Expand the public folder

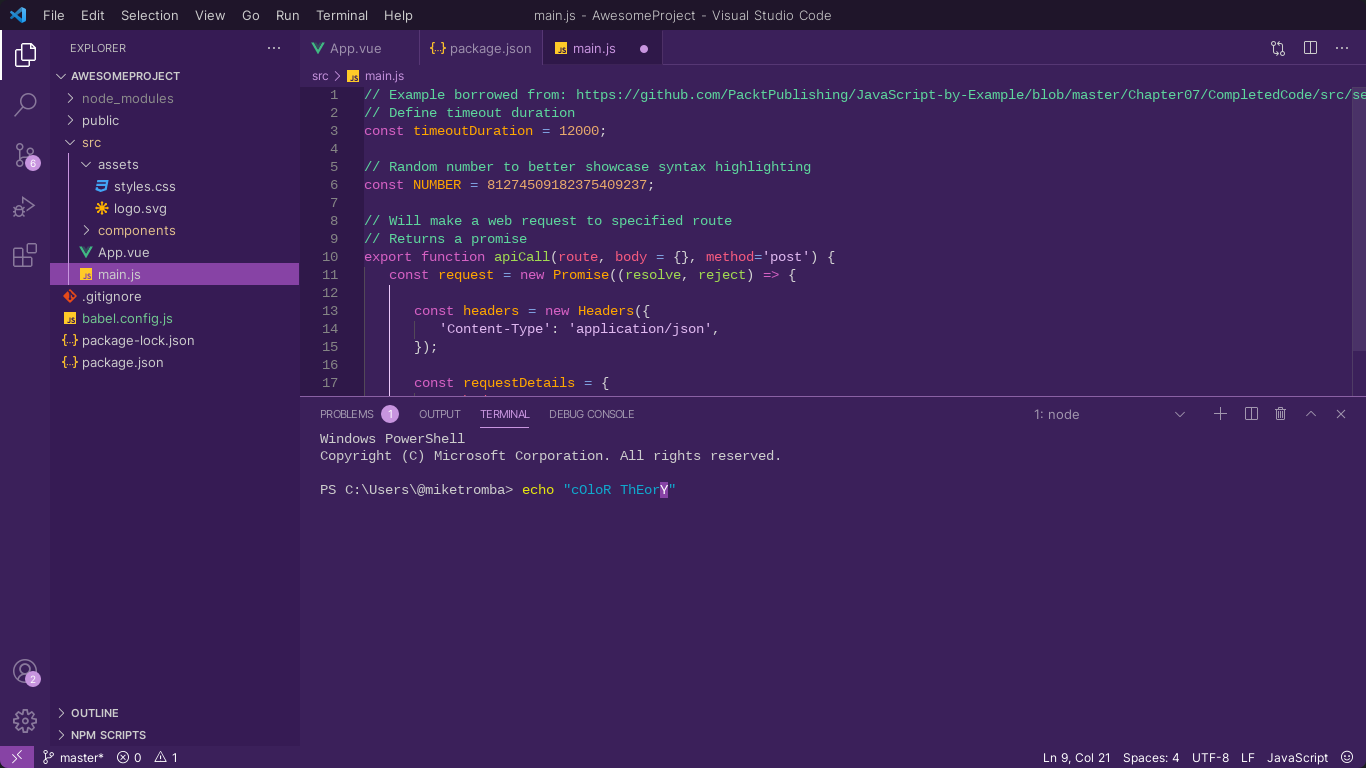(x=100, y=120)
